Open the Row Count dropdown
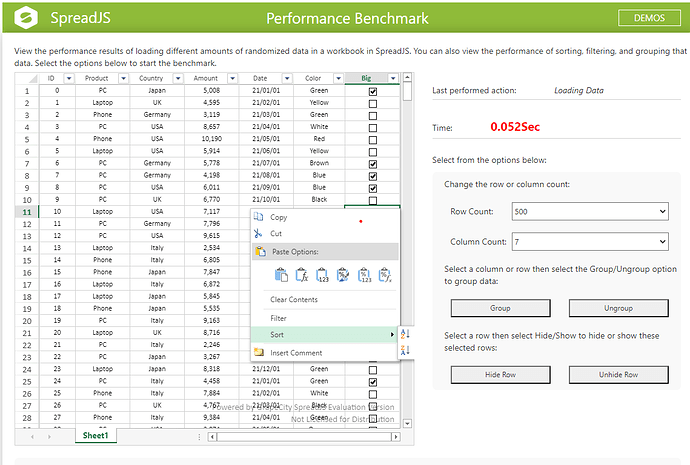The height and width of the screenshot is (465, 690). [x=588, y=211]
